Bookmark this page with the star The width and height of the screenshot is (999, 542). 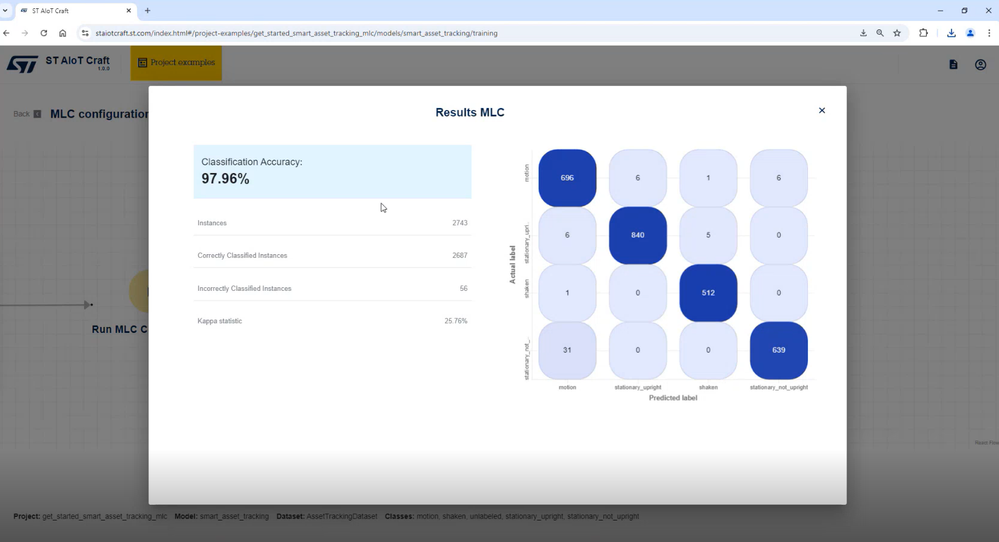(897, 33)
